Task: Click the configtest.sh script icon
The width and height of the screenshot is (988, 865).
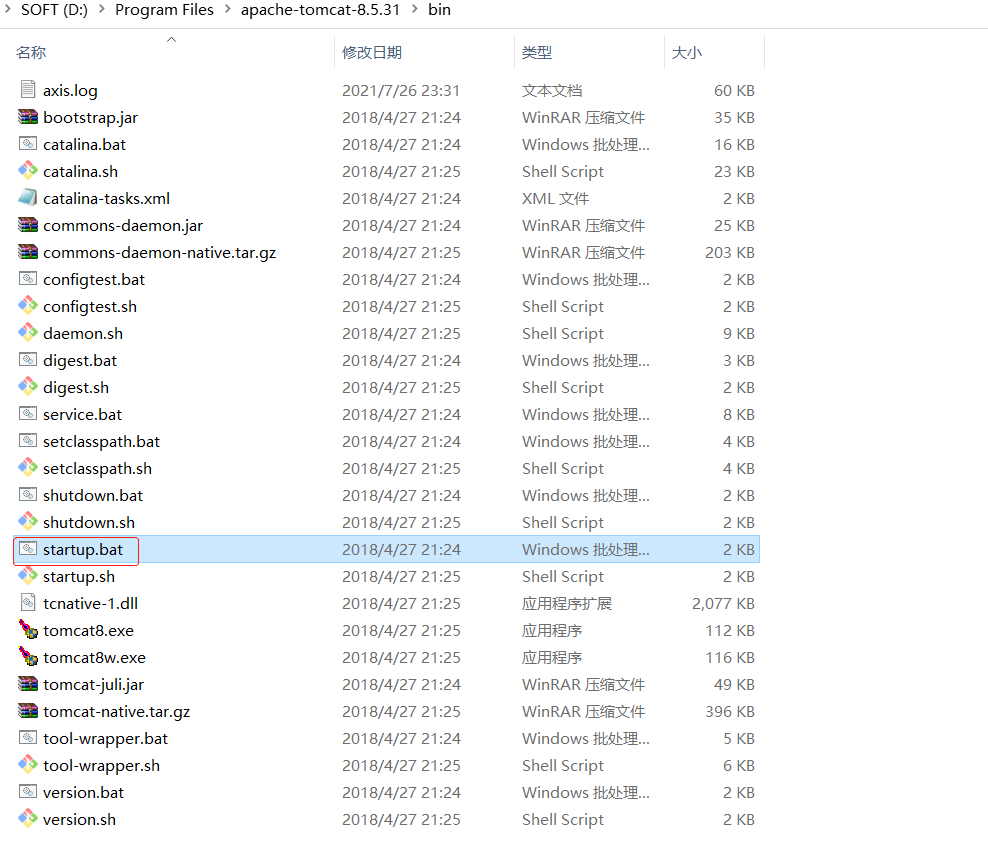Action: click(28, 305)
